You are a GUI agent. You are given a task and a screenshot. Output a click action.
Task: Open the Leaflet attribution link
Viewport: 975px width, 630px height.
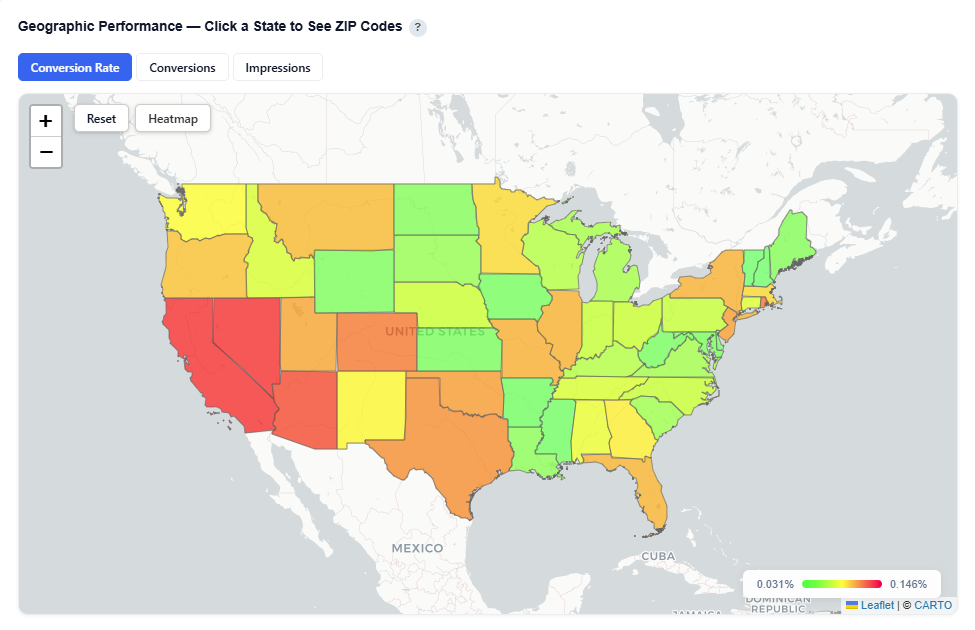pos(877,605)
